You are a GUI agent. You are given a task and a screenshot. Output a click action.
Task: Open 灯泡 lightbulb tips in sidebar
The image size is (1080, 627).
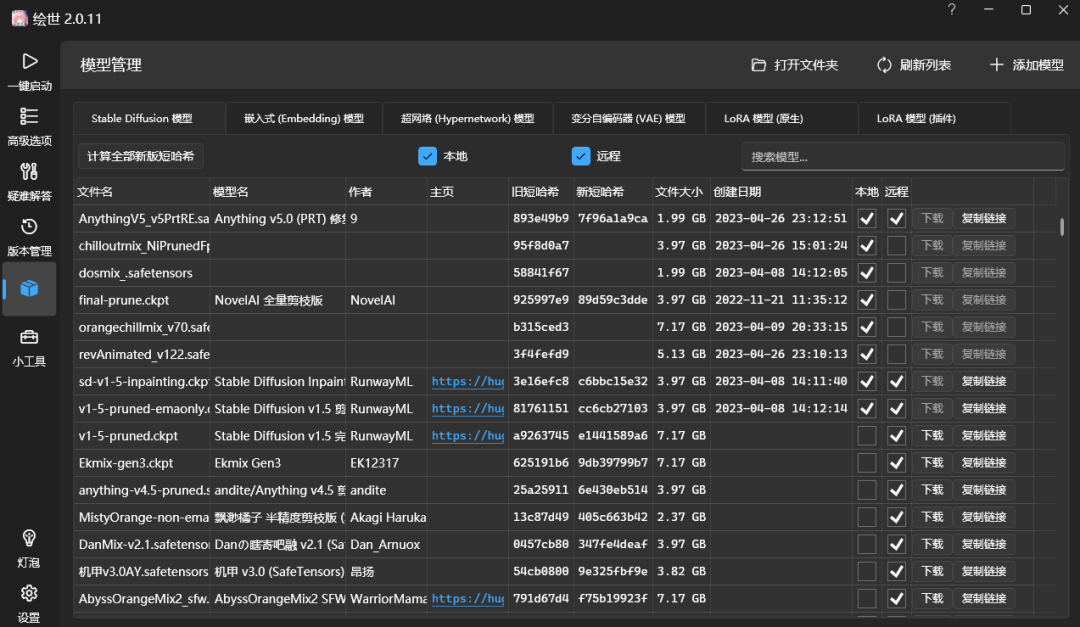point(29,549)
